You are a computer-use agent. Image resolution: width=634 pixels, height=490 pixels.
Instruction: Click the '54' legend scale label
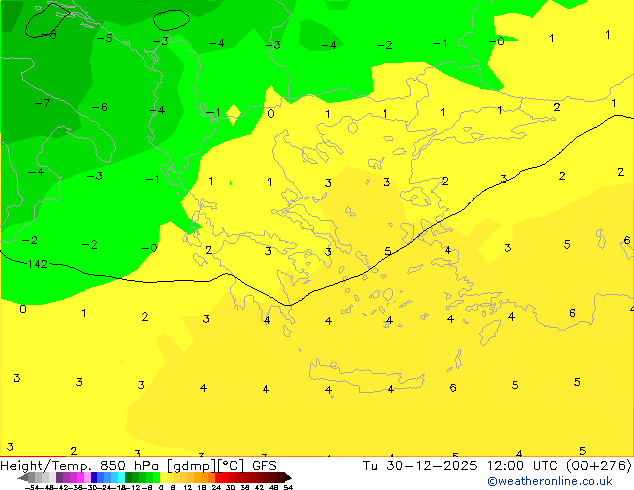[287, 487]
